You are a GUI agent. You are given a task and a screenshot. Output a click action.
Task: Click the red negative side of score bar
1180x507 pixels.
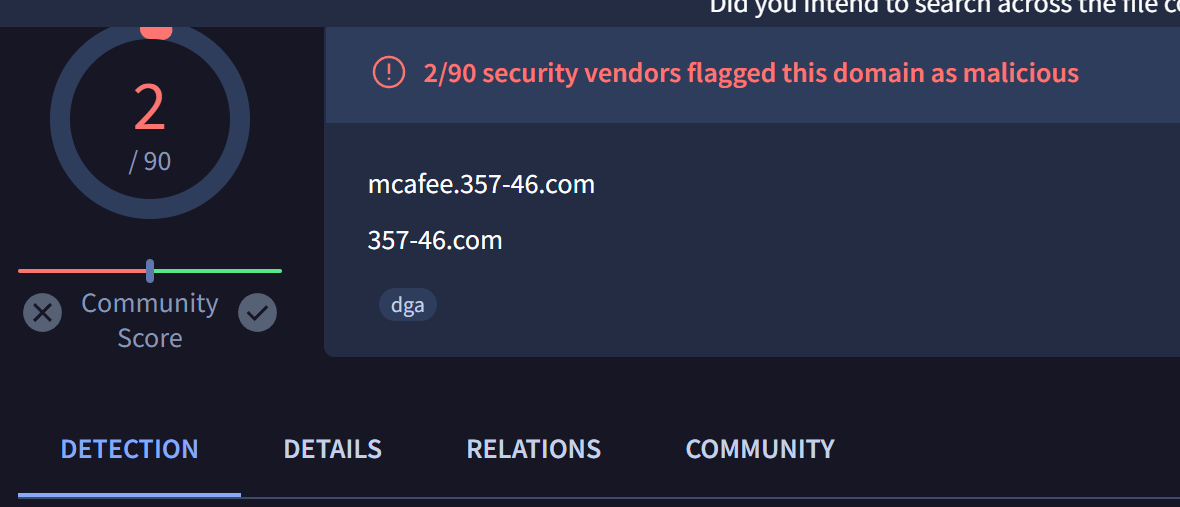[82, 271]
